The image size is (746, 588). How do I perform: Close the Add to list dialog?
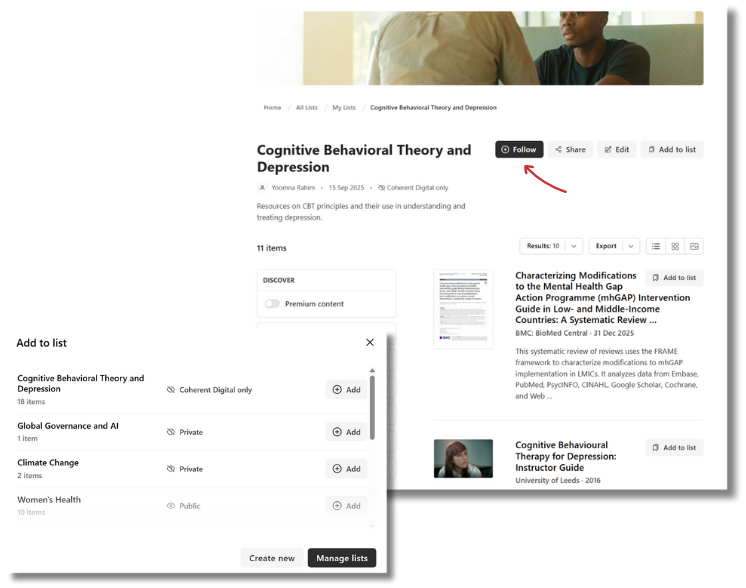pyautogui.click(x=370, y=342)
